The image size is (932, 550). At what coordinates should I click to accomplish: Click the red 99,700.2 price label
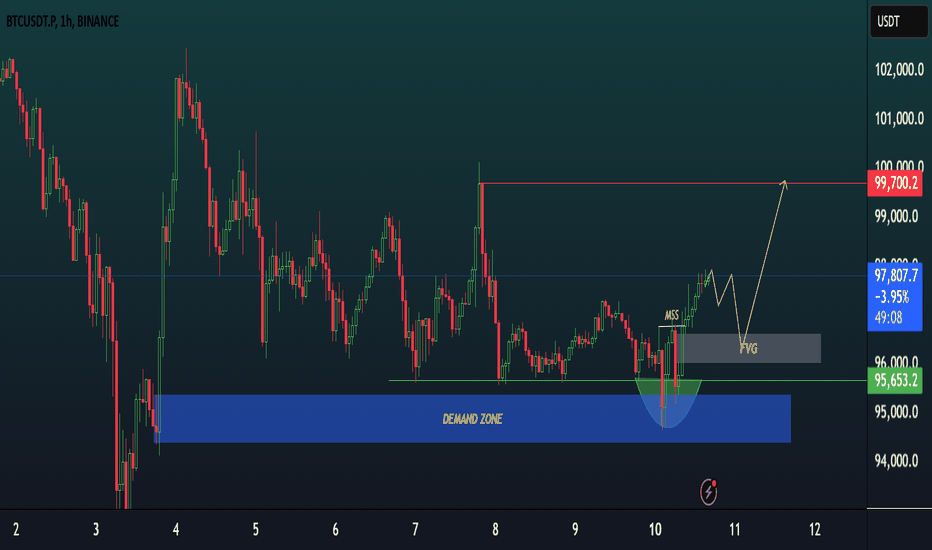895,183
